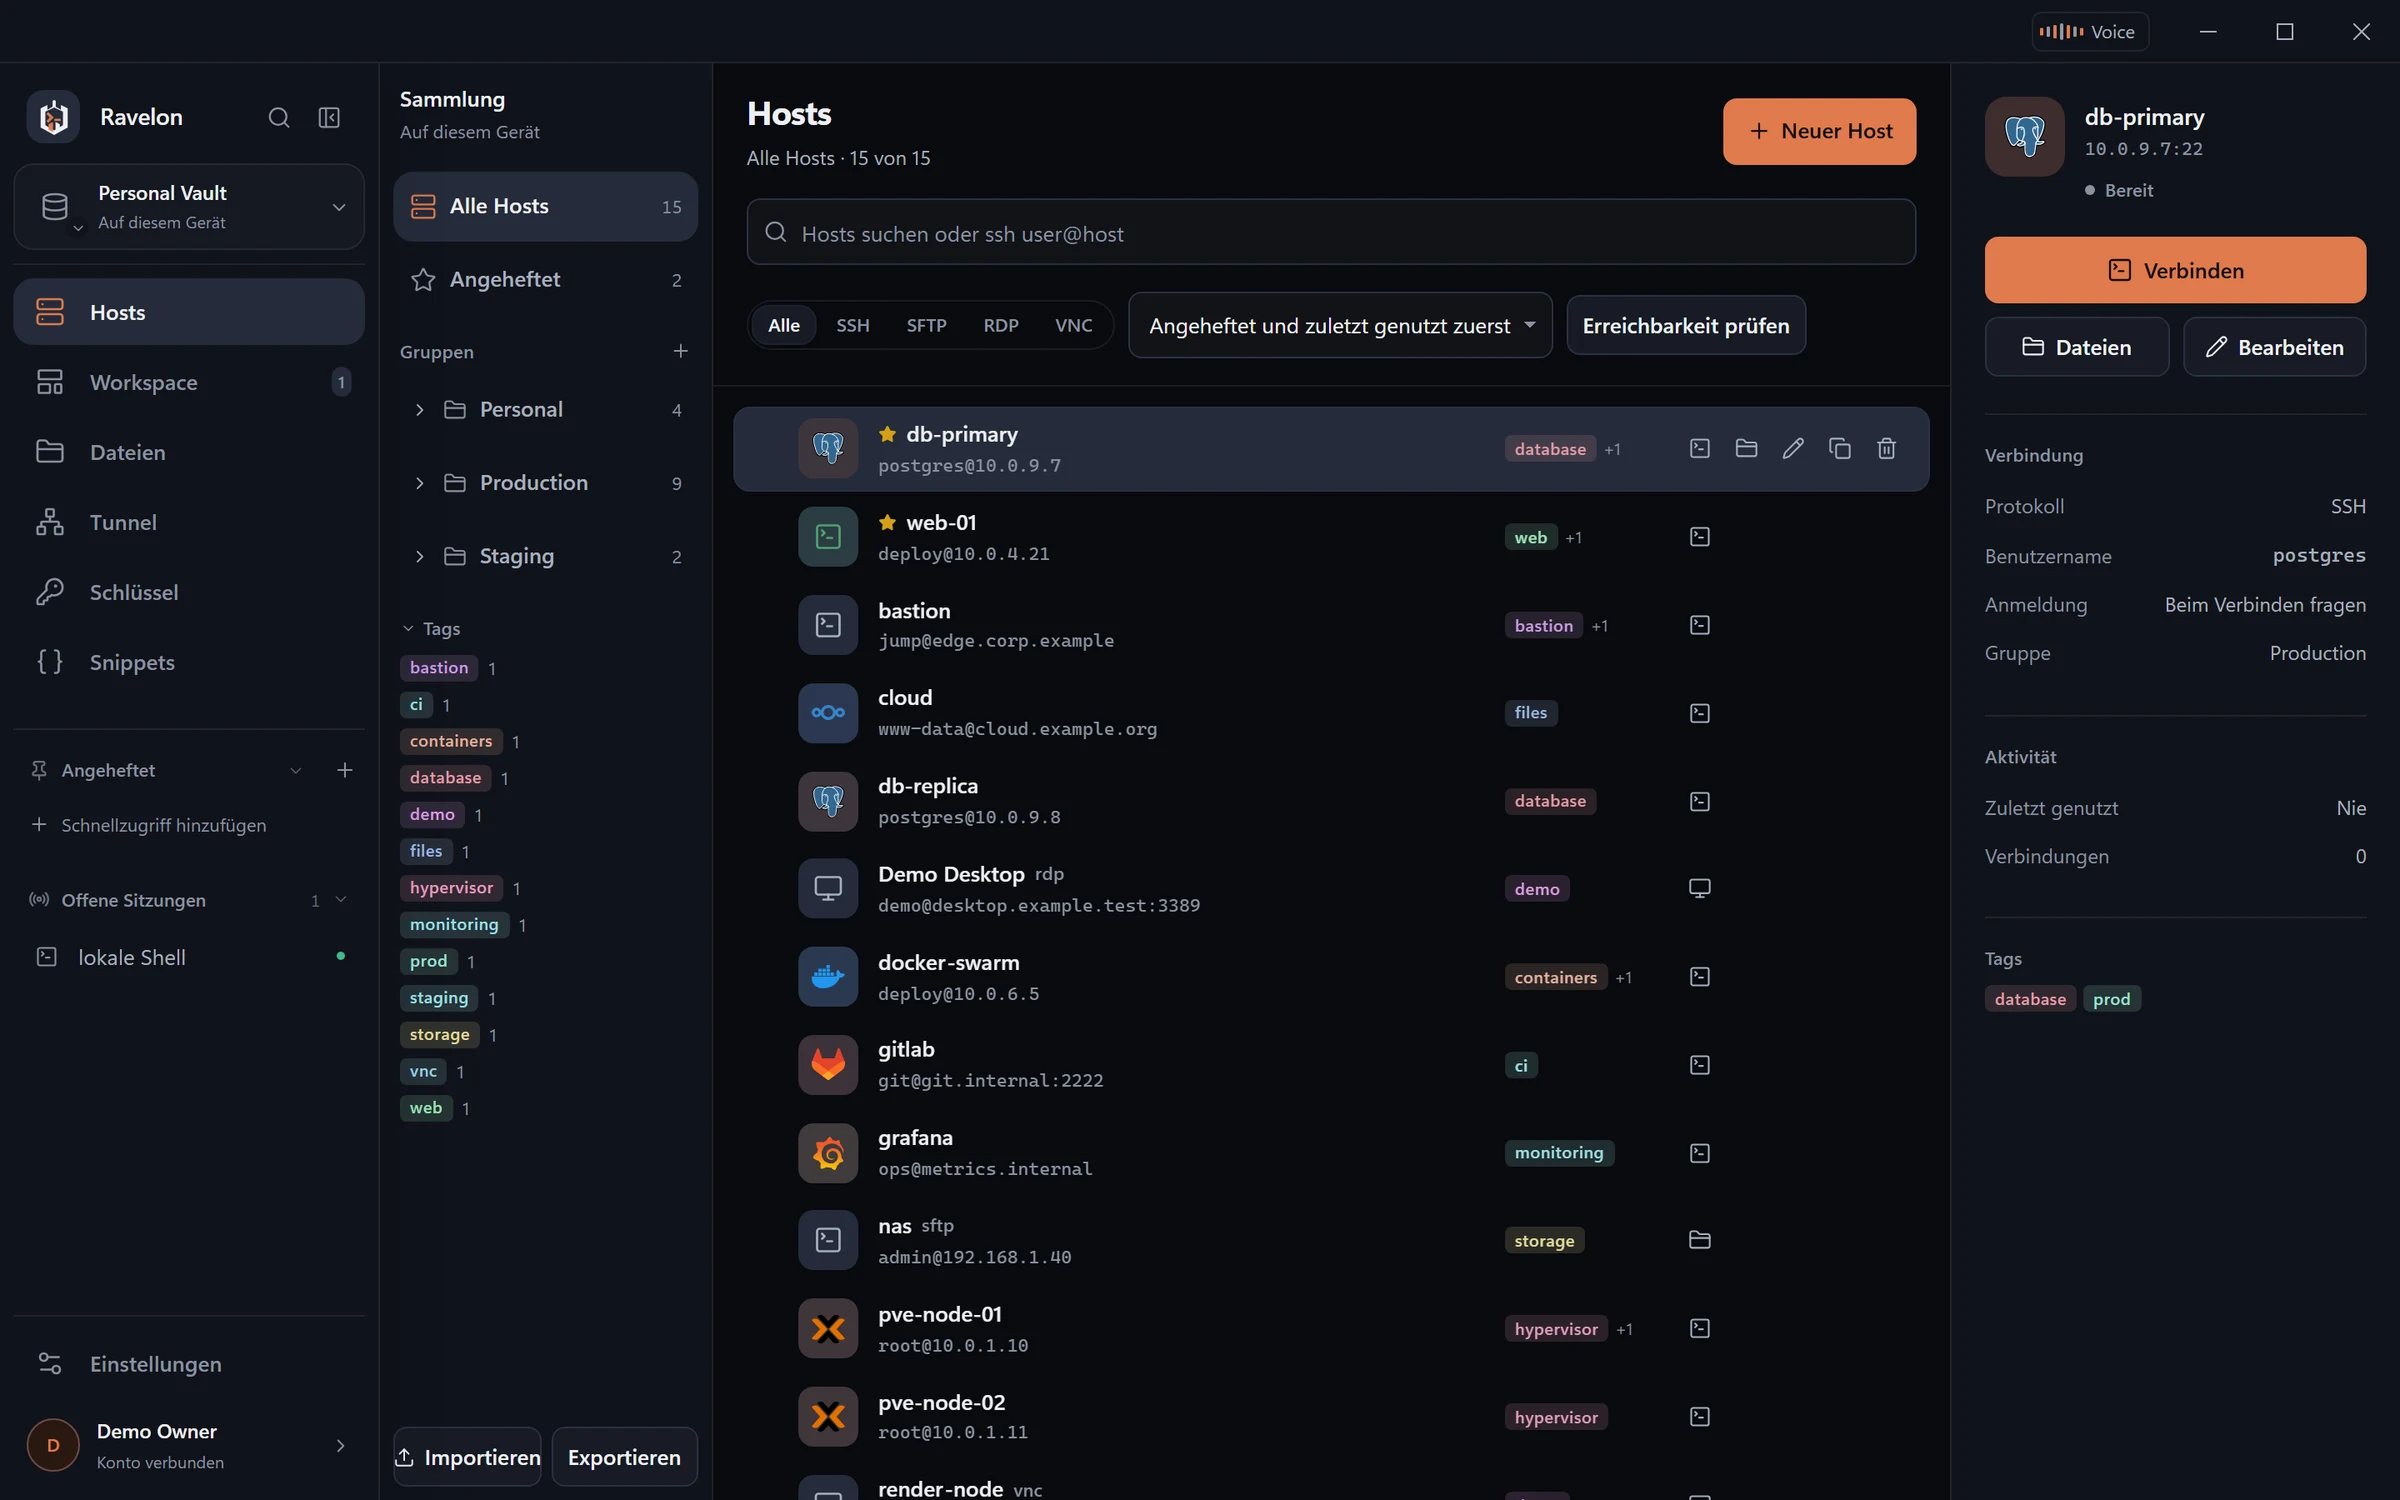Connect to web-01 via terminal icon
2400x1500 pixels.
click(x=1700, y=537)
